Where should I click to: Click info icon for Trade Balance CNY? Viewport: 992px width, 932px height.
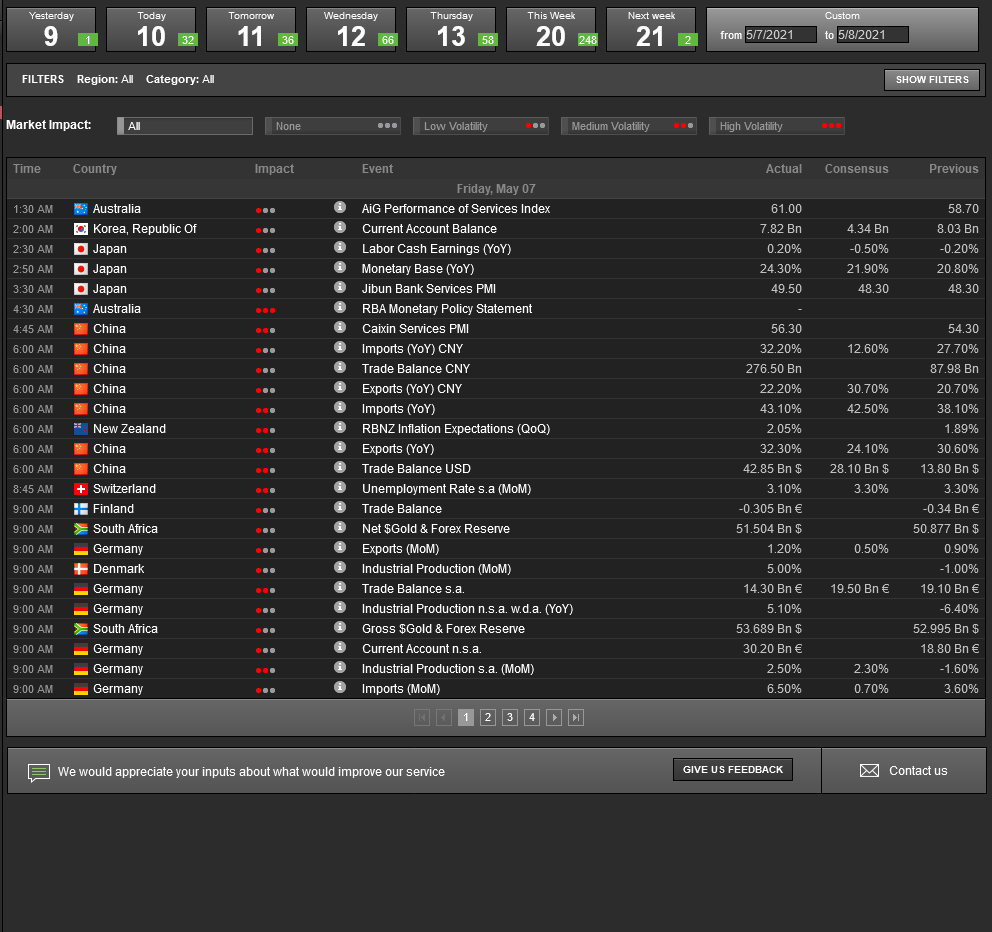(340, 367)
